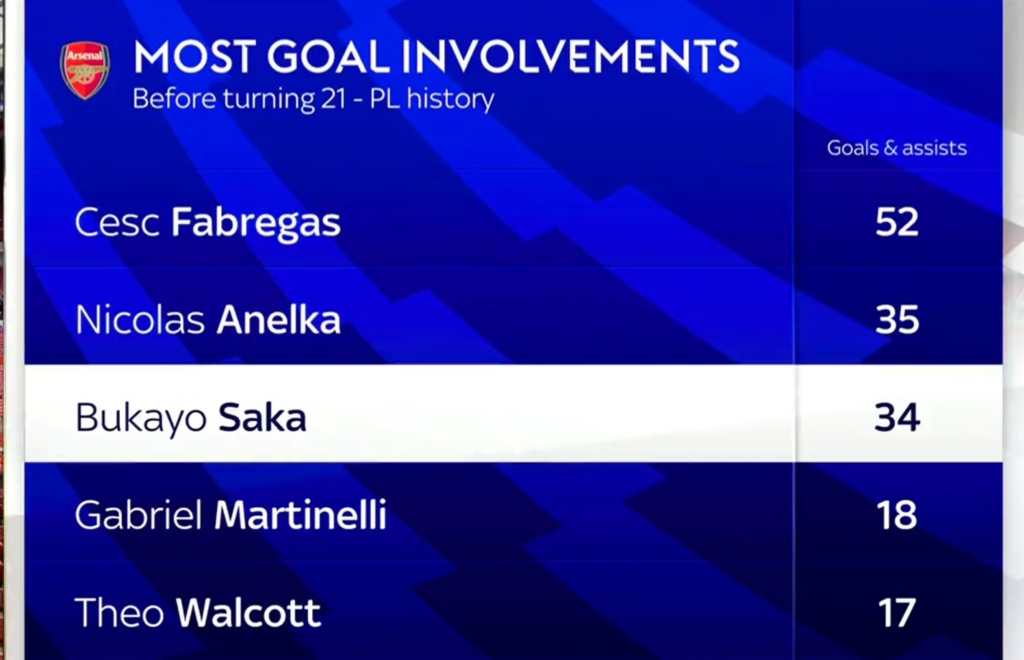Click the word Martinelli in bold
Viewport: 1024px width, 660px height.
[300, 516]
